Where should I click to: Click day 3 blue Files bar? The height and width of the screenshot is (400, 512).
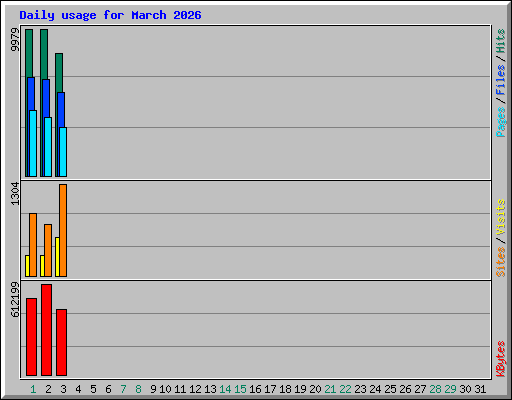[61, 110]
